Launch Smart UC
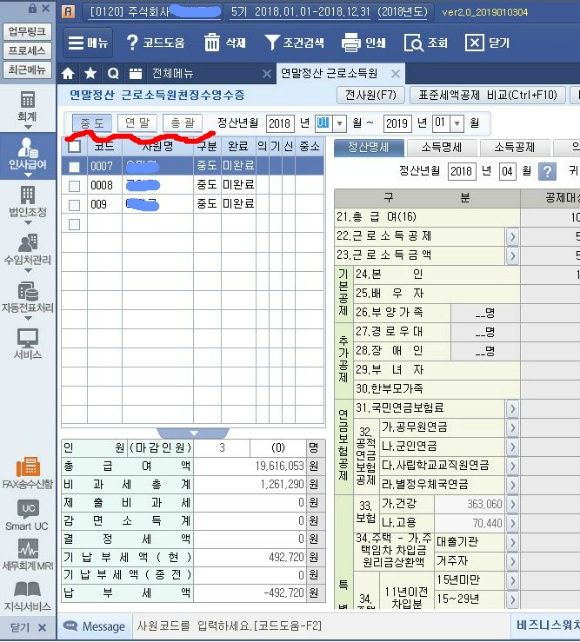Viewport: 580px width, 642px height. click(27, 515)
